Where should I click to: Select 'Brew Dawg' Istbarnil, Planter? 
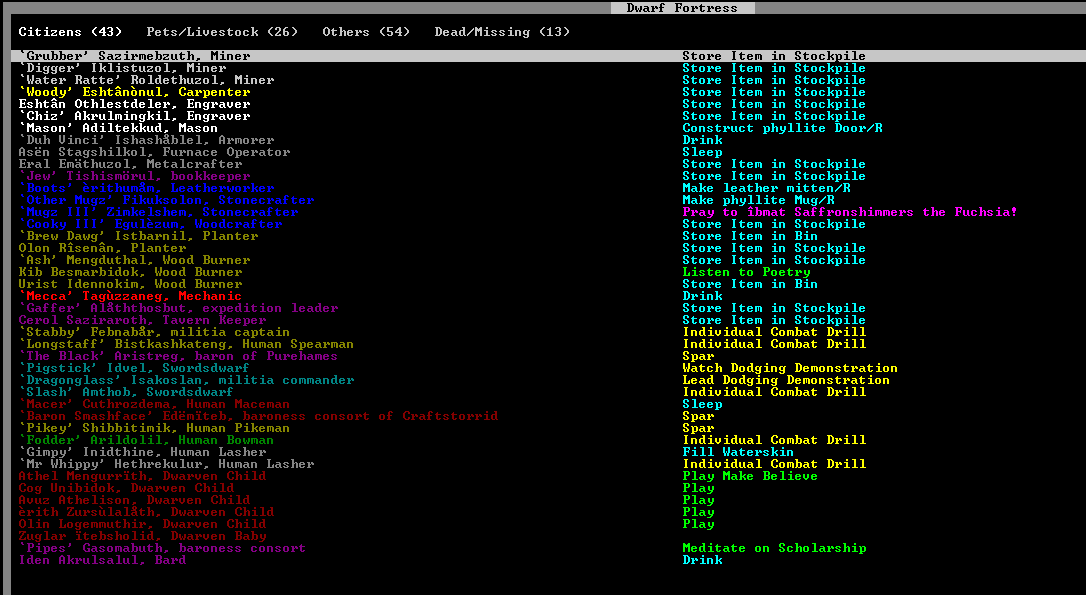[138, 236]
